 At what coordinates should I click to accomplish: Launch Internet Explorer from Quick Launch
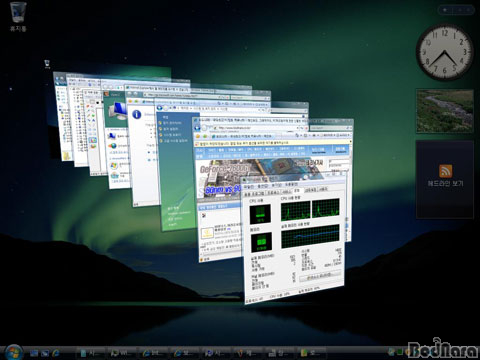click(x=56, y=353)
